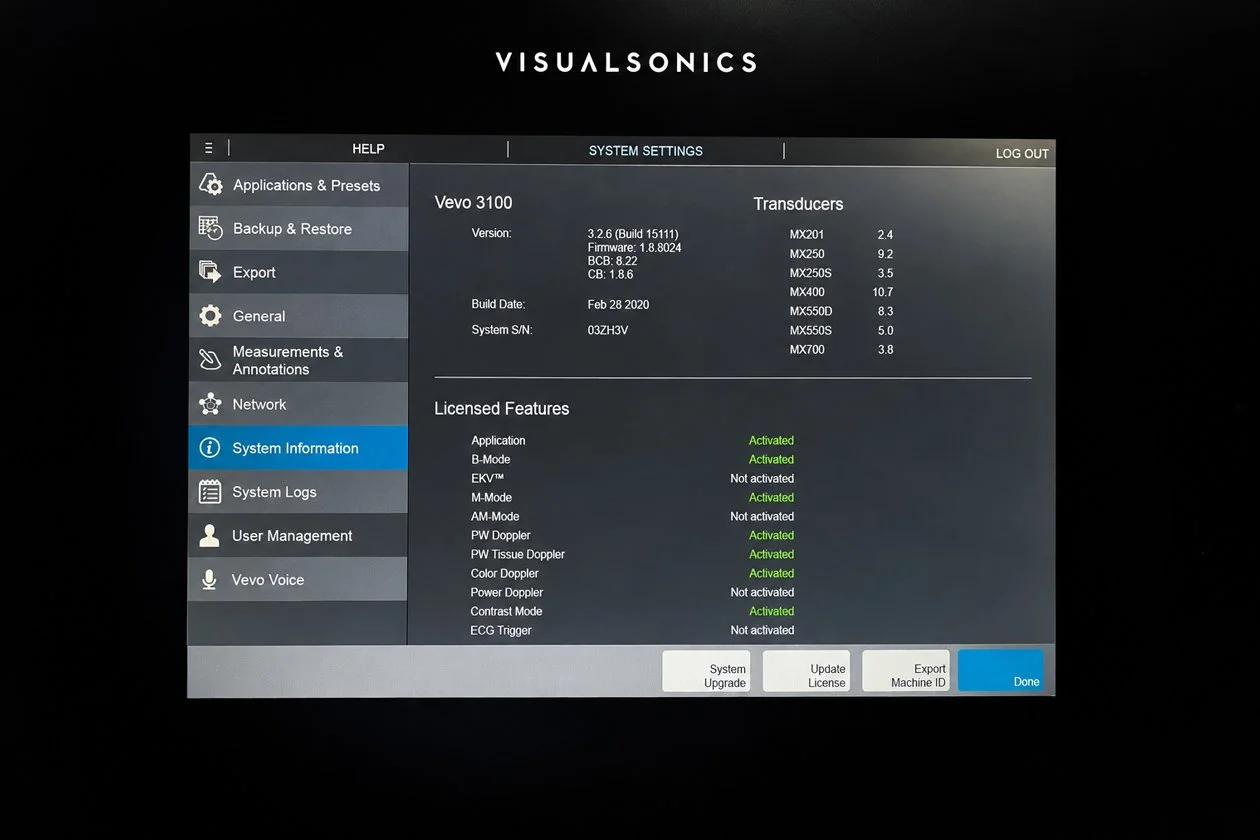Click the Vevo Voice microphone icon
The width and height of the screenshot is (1260, 840).
(x=209, y=580)
